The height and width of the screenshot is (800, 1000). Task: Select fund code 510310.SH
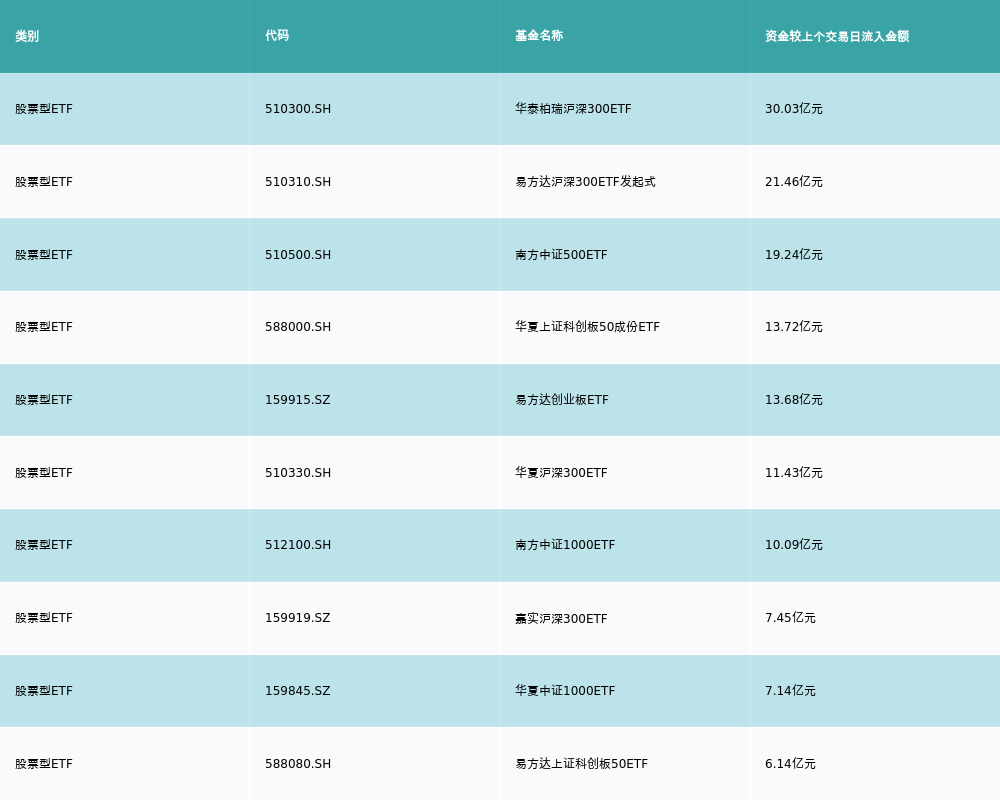[x=298, y=182]
